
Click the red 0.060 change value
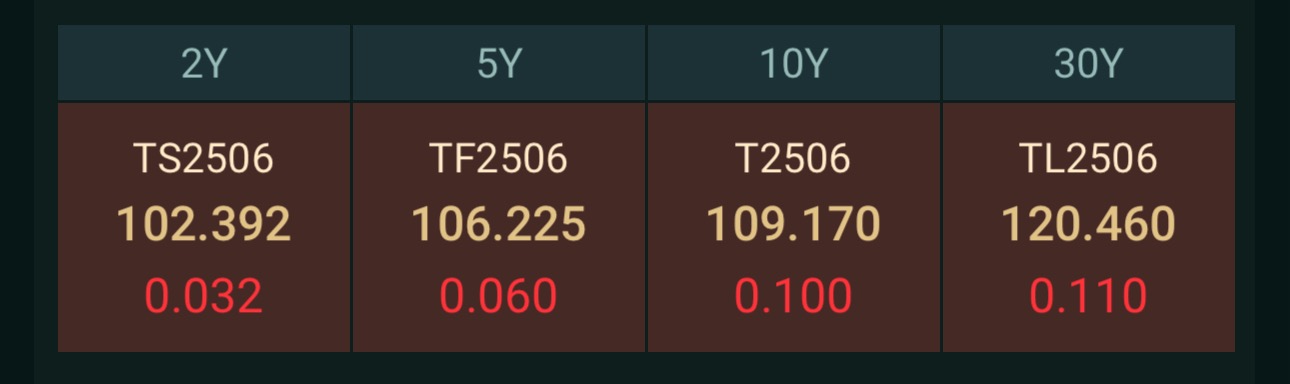click(x=499, y=297)
